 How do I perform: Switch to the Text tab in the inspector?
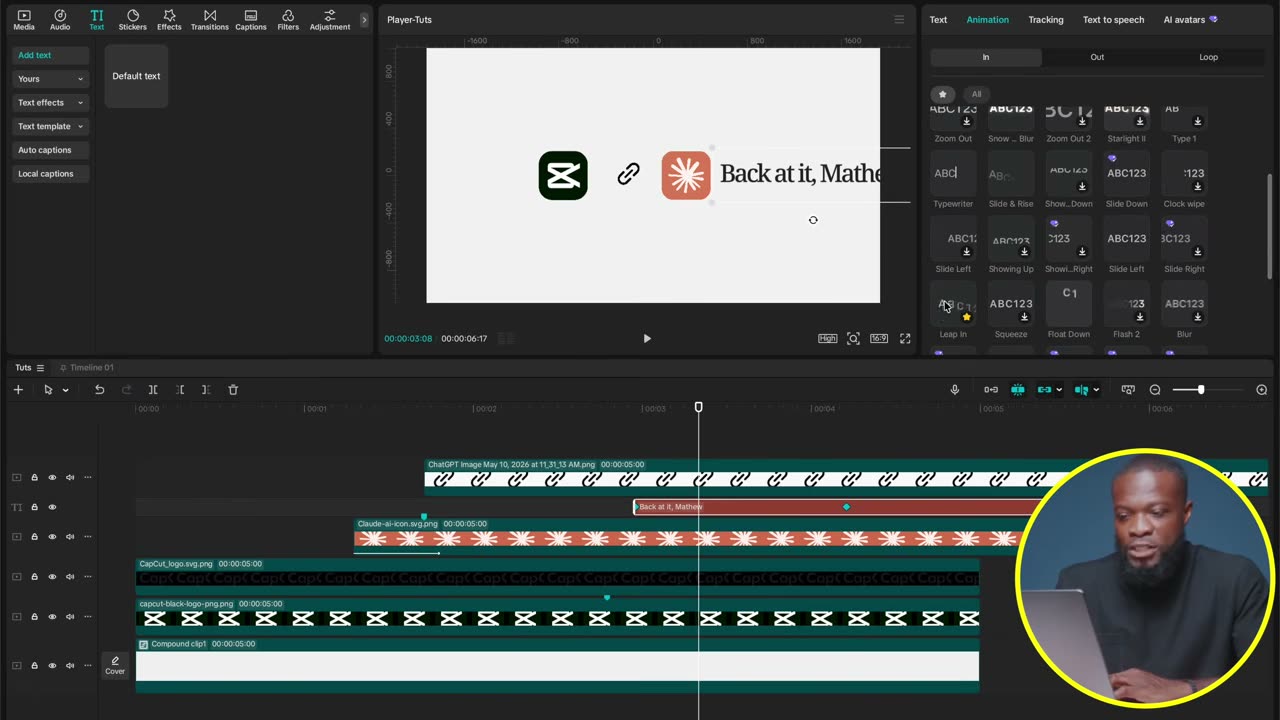tap(938, 20)
